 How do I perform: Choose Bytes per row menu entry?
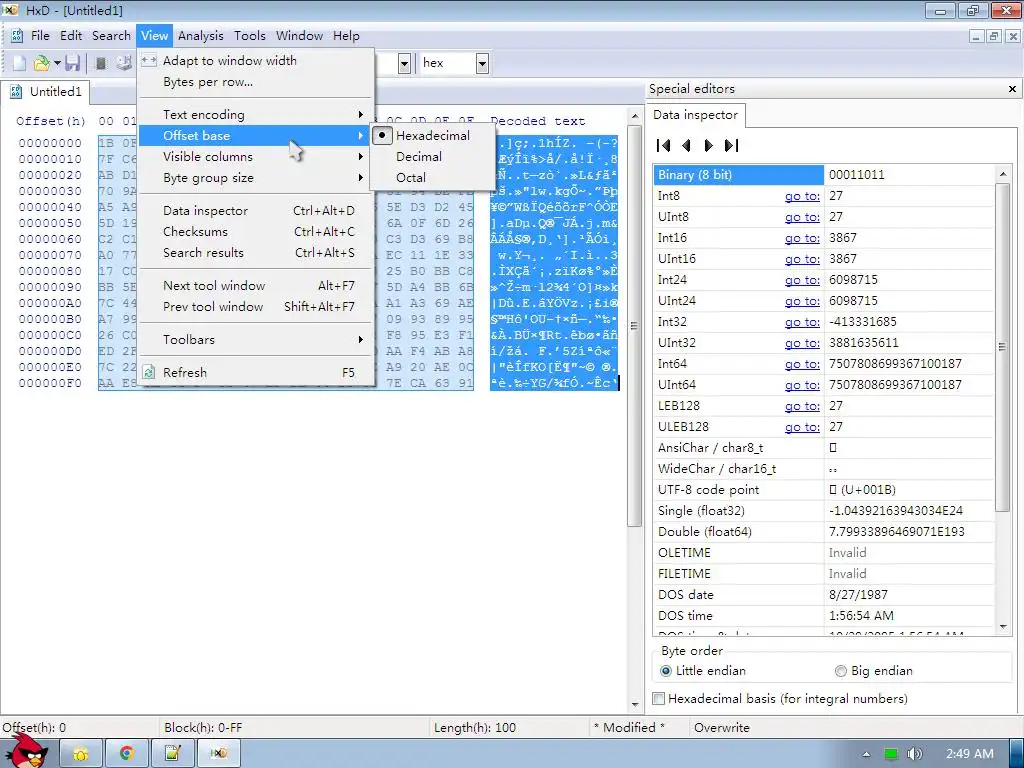pyautogui.click(x=257, y=82)
